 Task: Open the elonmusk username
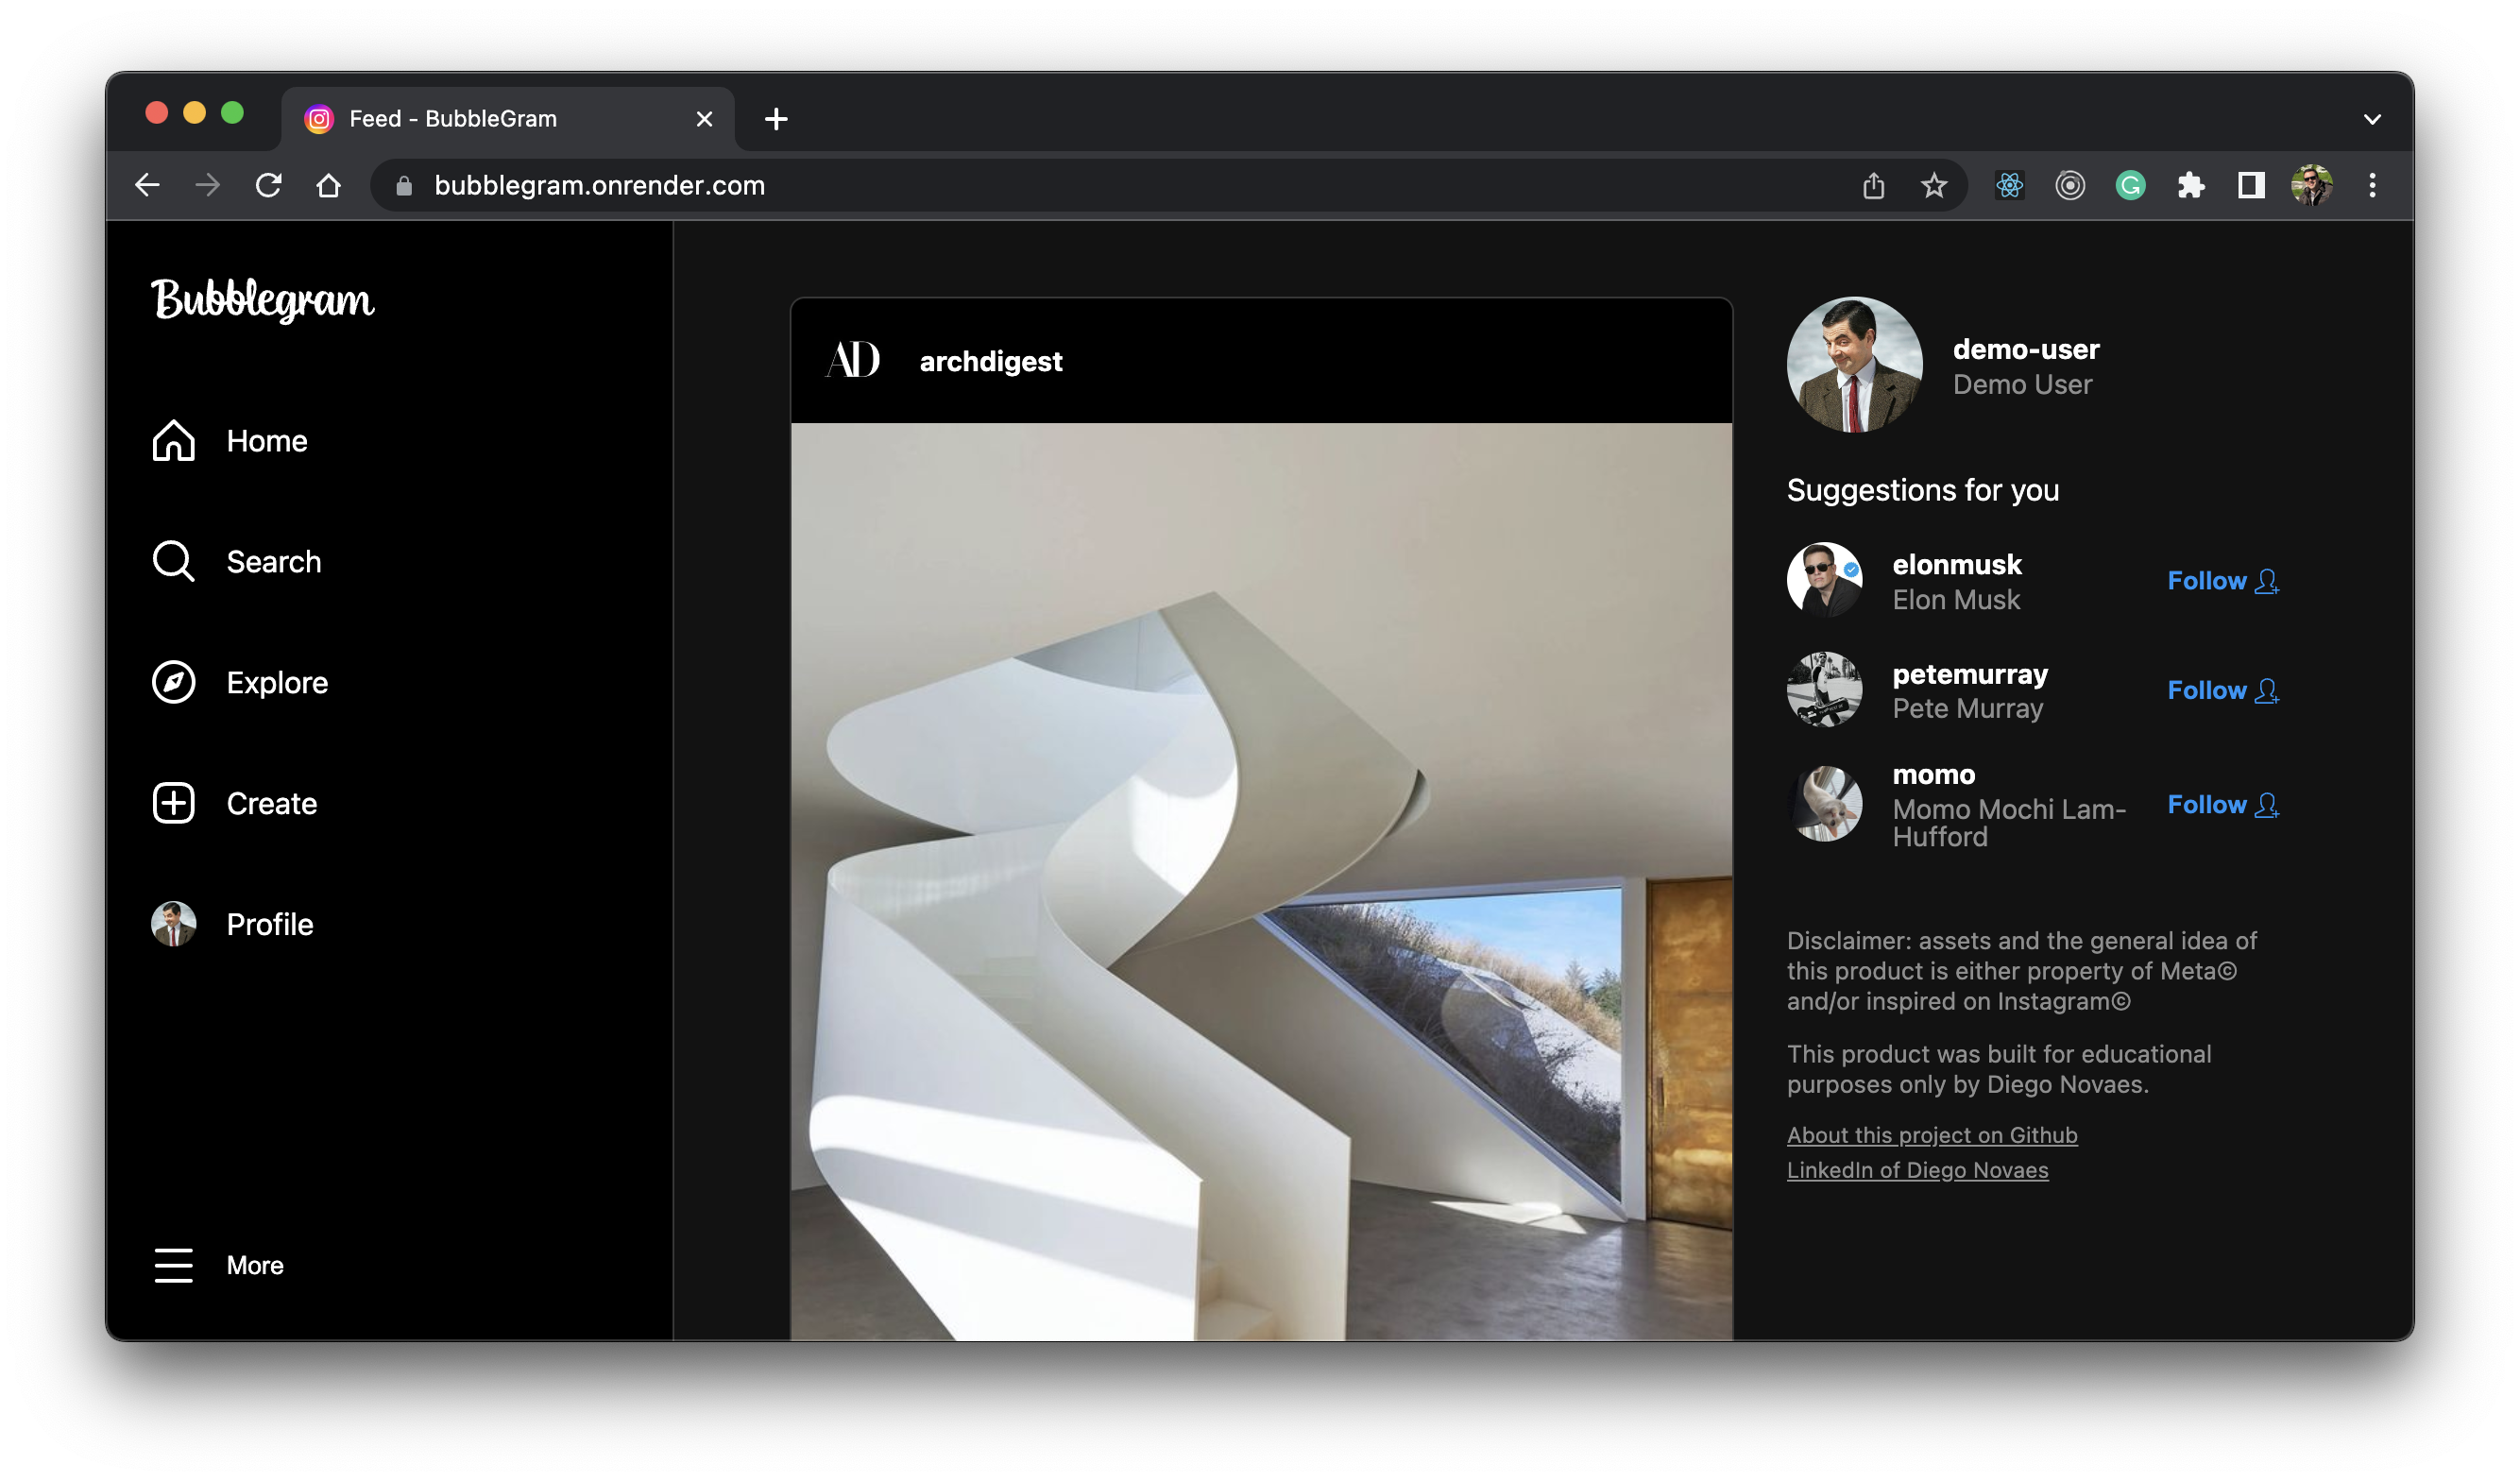click(1957, 564)
